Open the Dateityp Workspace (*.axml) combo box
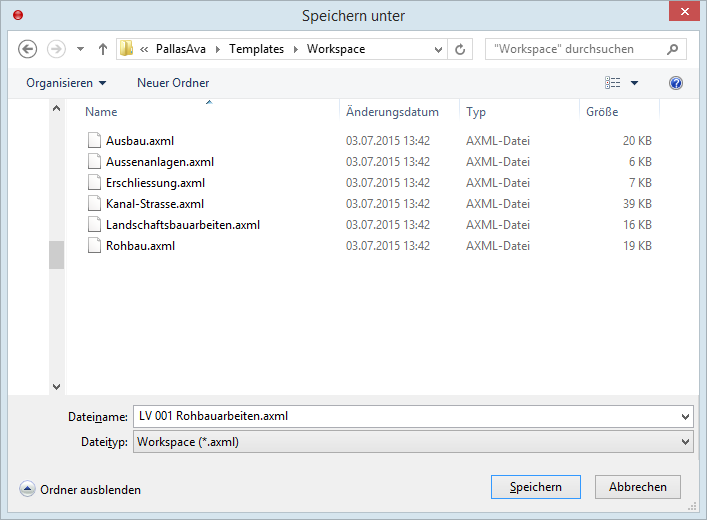The width and height of the screenshot is (707, 520). tap(413, 442)
